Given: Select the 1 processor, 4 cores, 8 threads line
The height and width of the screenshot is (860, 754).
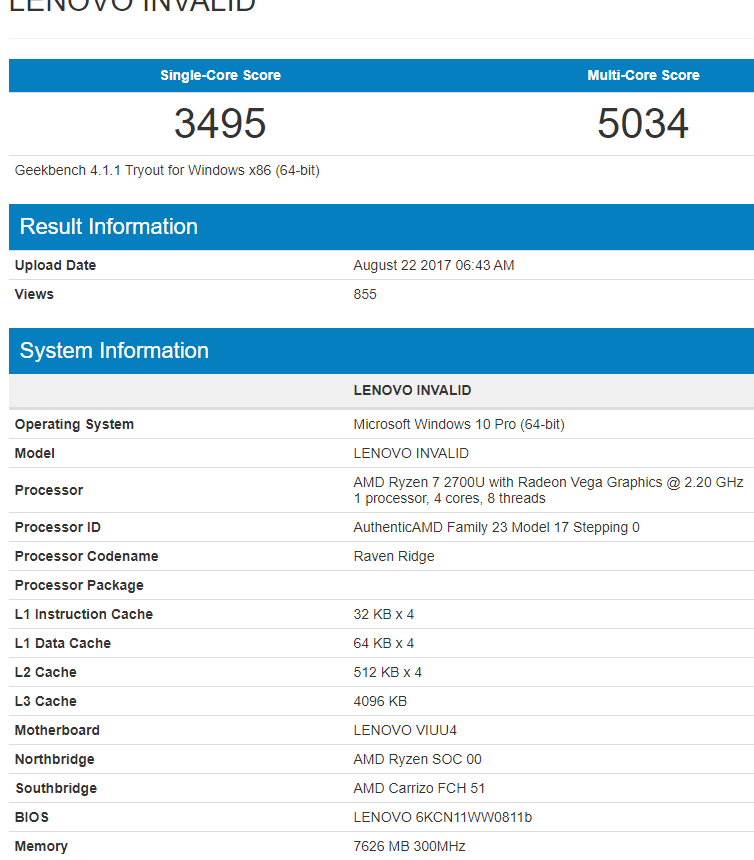Looking at the screenshot, I should coord(450,499).
